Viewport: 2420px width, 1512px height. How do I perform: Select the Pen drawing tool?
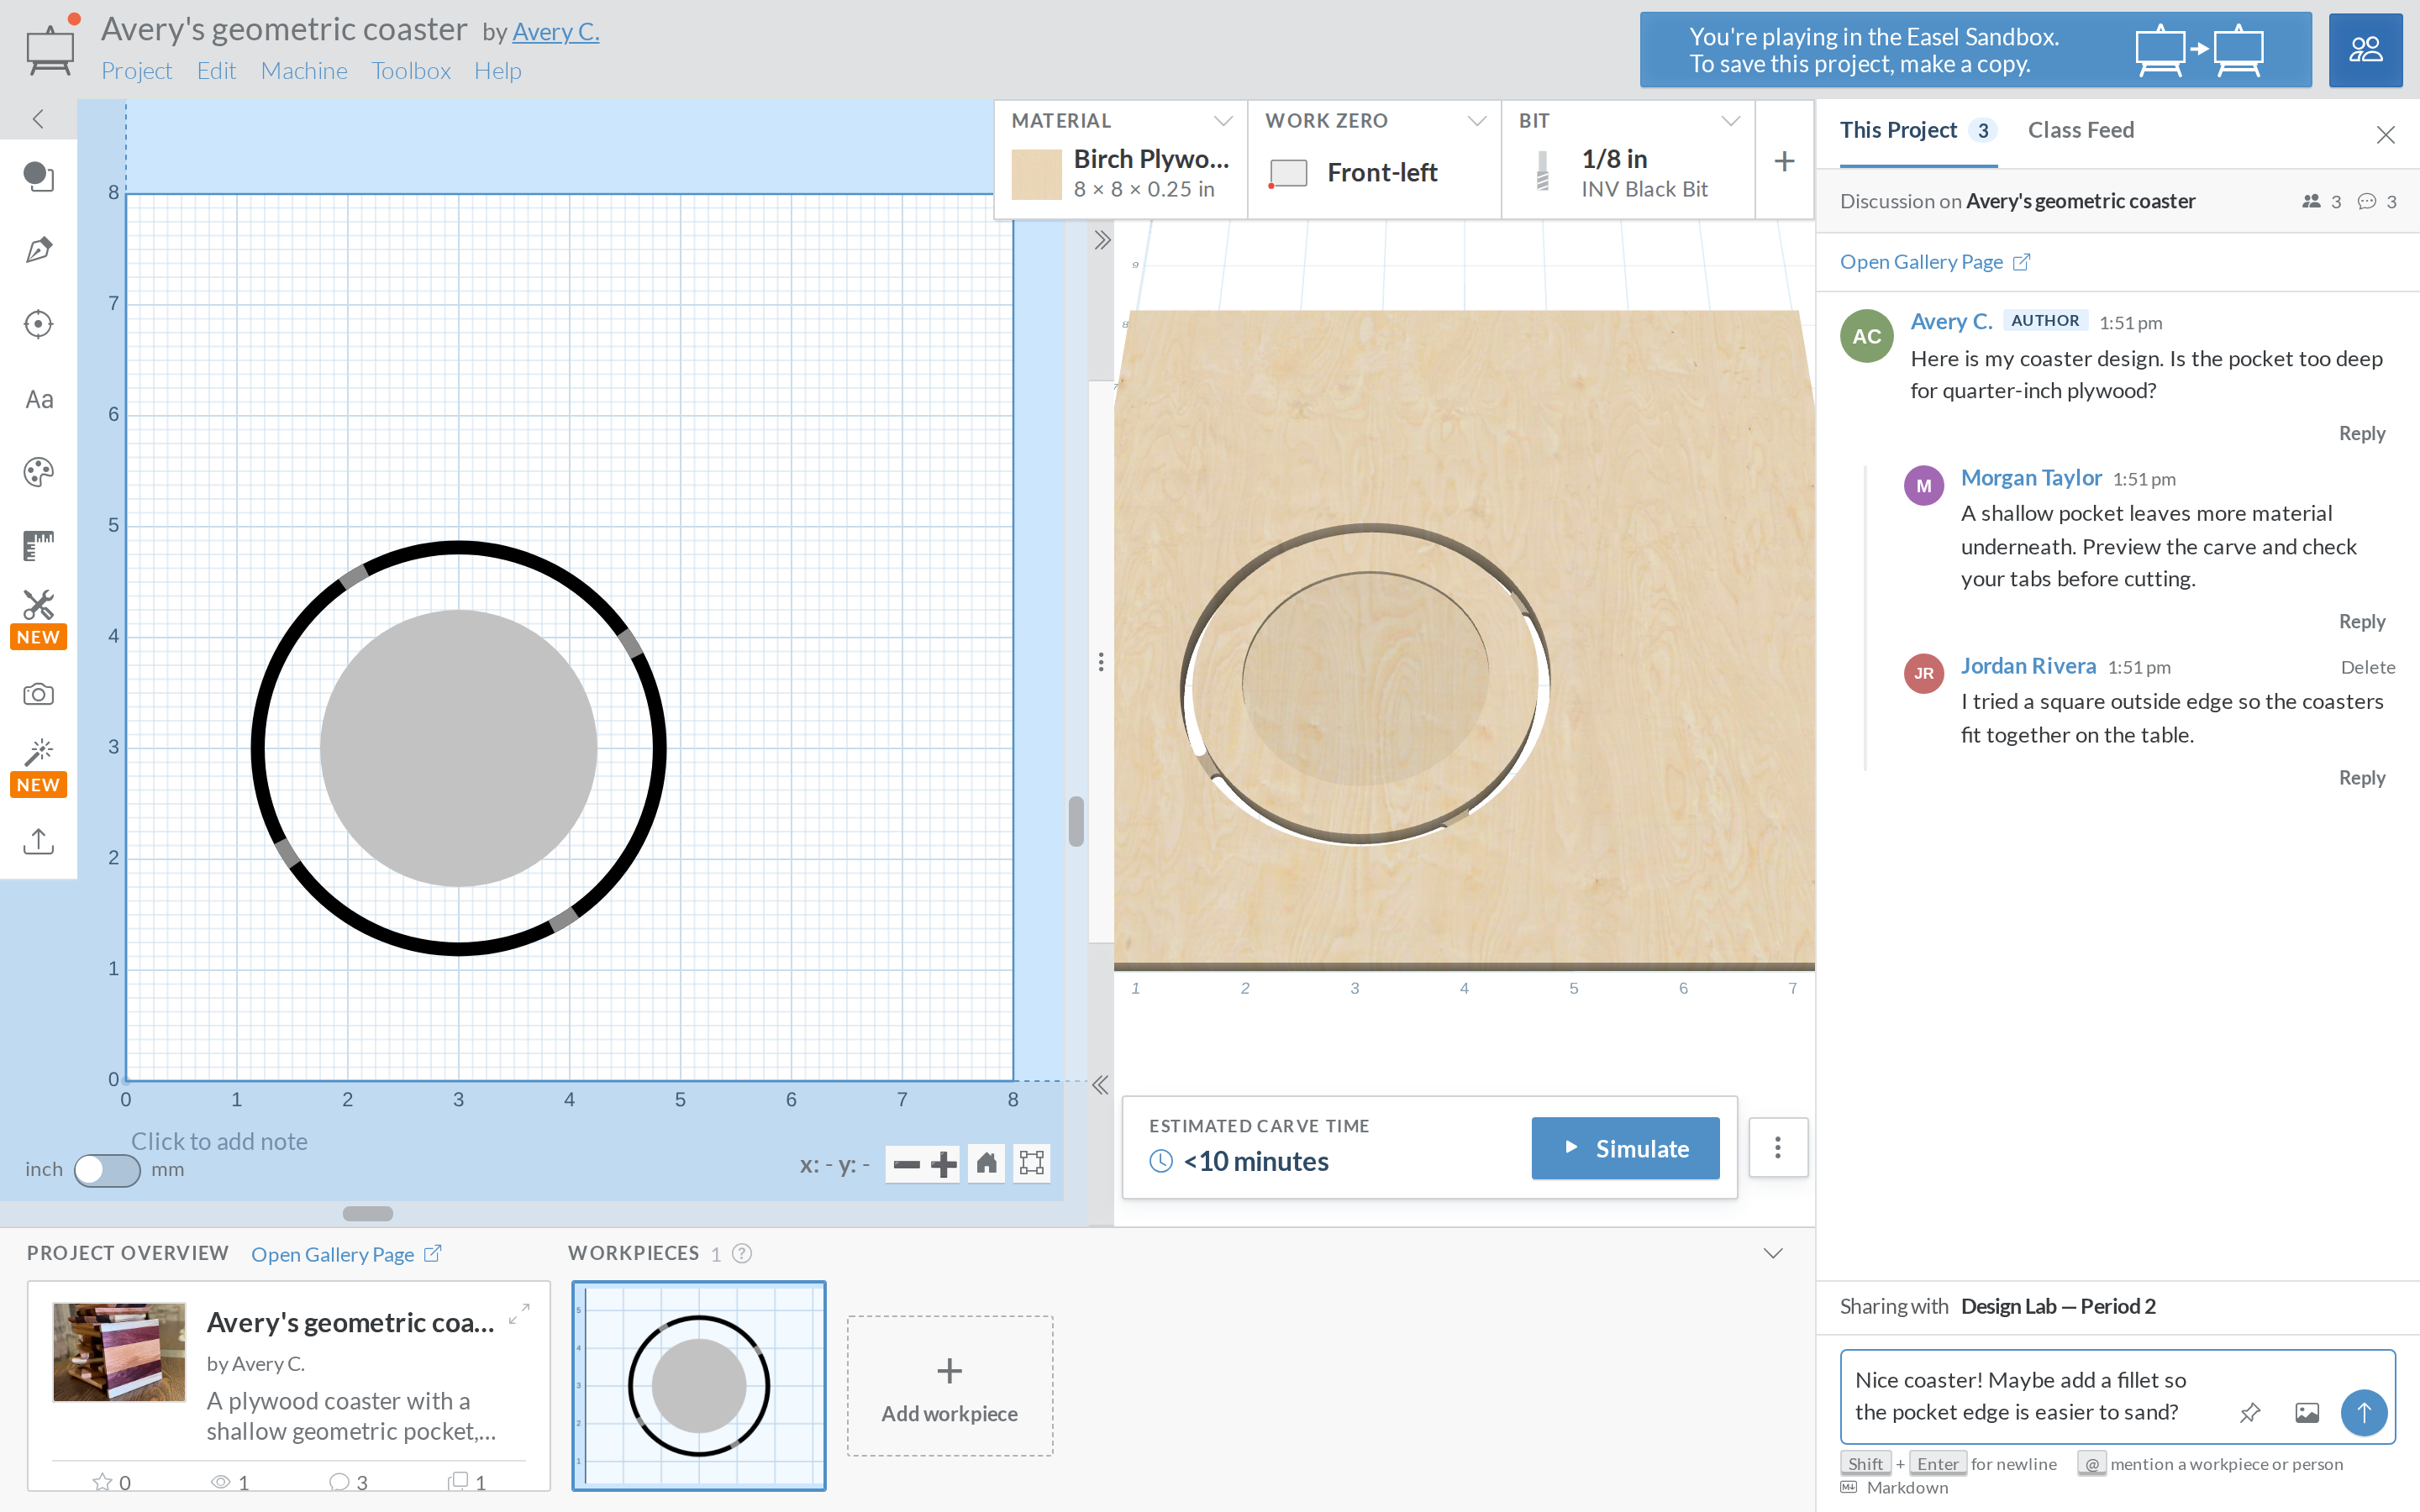coord(38,250)
